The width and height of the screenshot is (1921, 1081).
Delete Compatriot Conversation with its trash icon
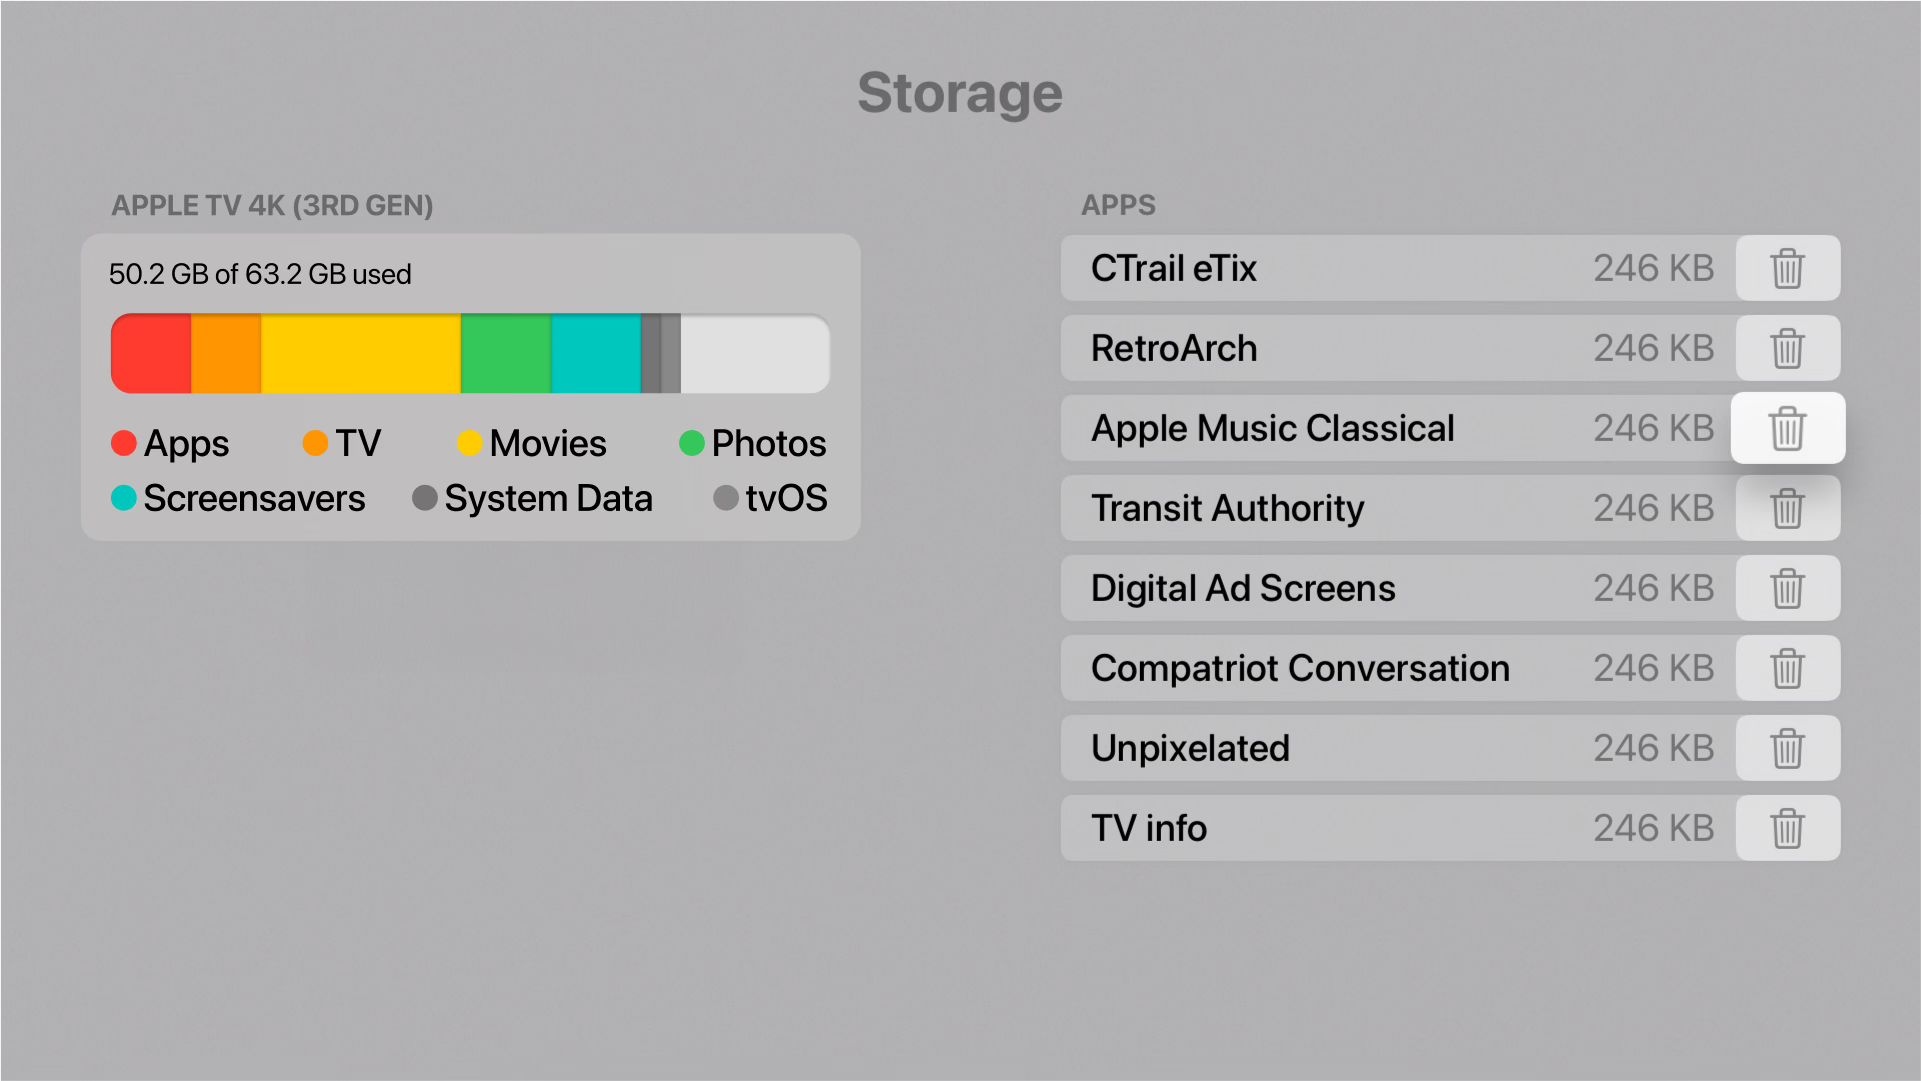pos(1787,668)
